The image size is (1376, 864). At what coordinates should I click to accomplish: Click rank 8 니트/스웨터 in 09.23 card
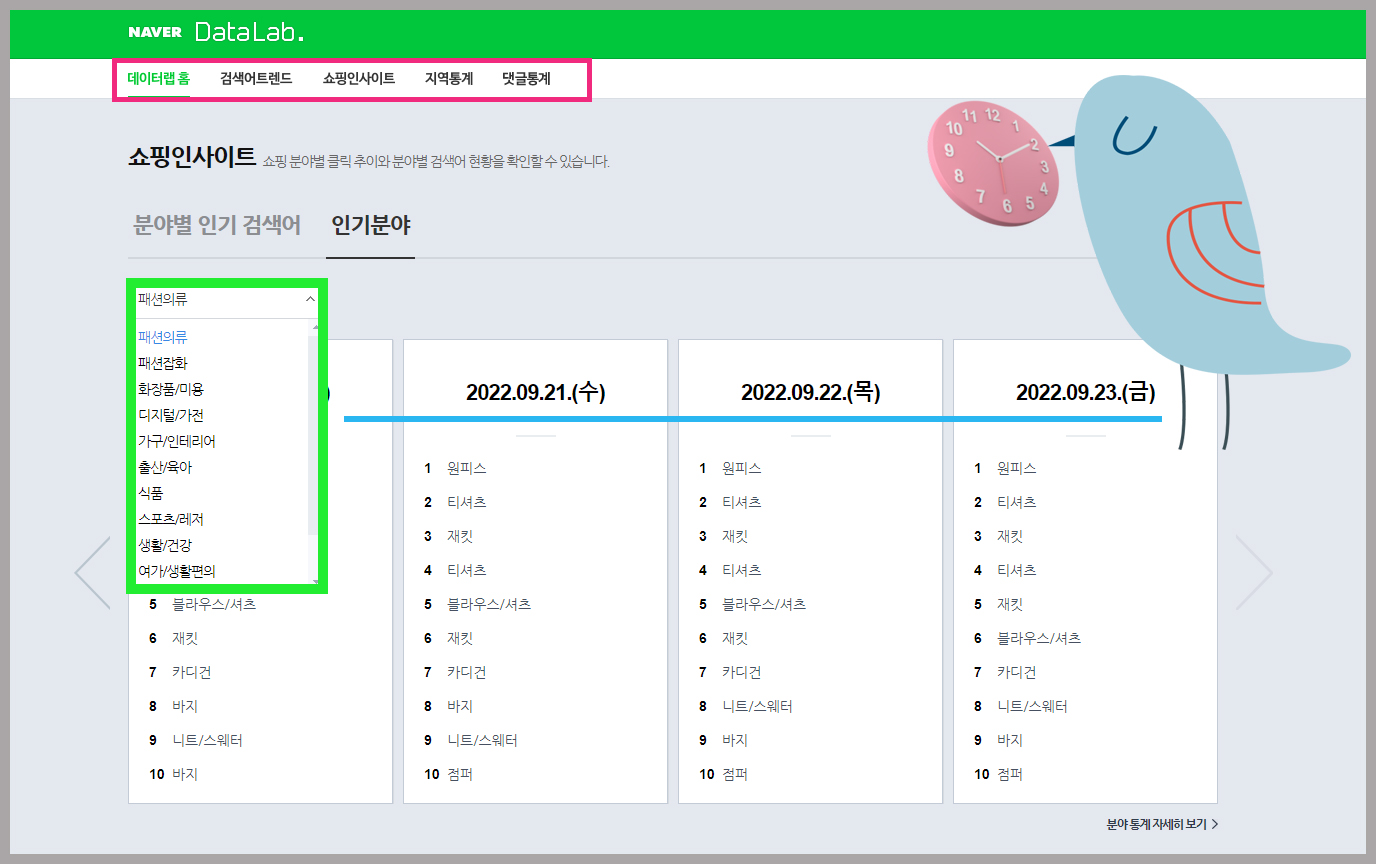click(x=1032, y=706)
